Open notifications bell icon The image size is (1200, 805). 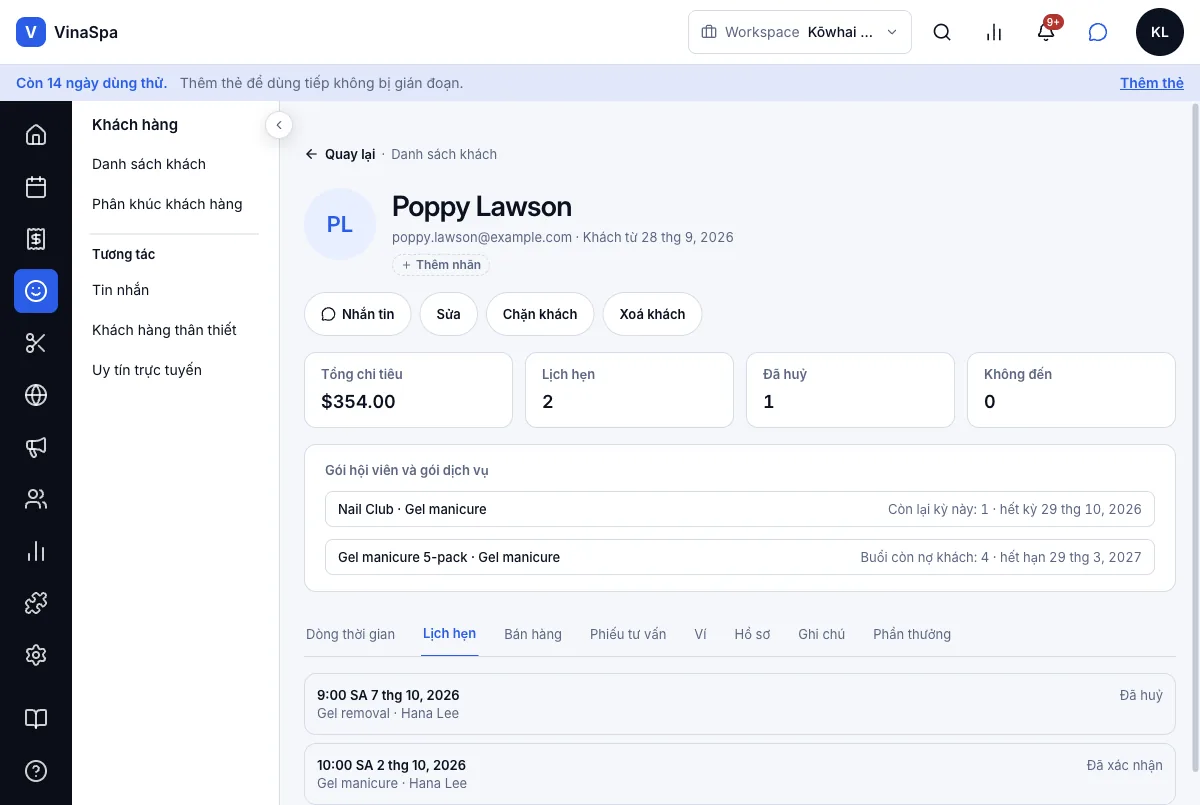1046,32
